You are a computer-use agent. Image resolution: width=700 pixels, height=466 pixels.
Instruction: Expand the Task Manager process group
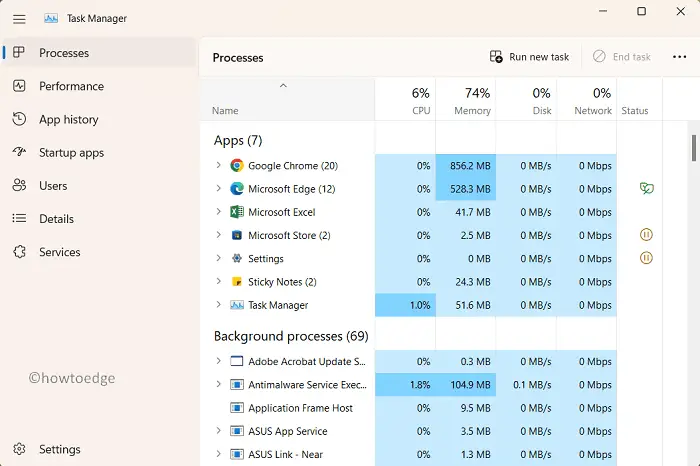[218, 304]
